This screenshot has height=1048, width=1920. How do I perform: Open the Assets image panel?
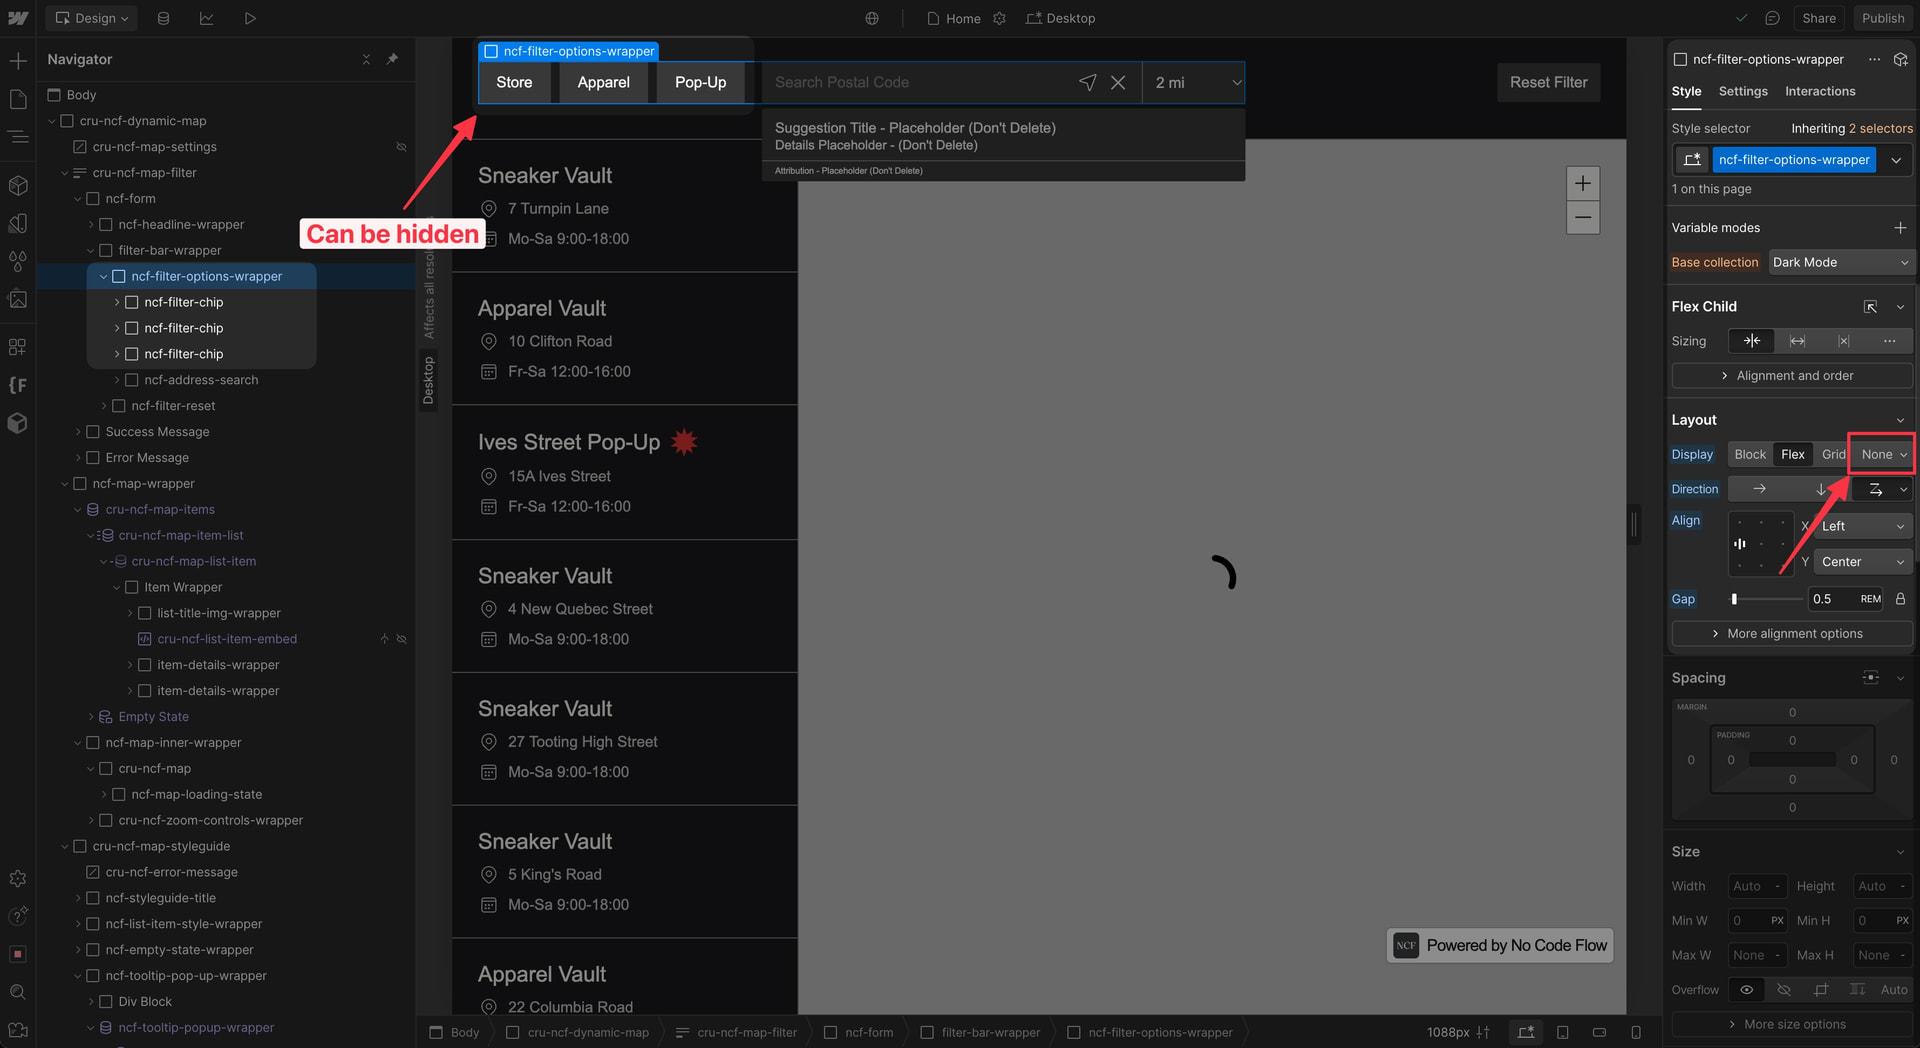18,299
